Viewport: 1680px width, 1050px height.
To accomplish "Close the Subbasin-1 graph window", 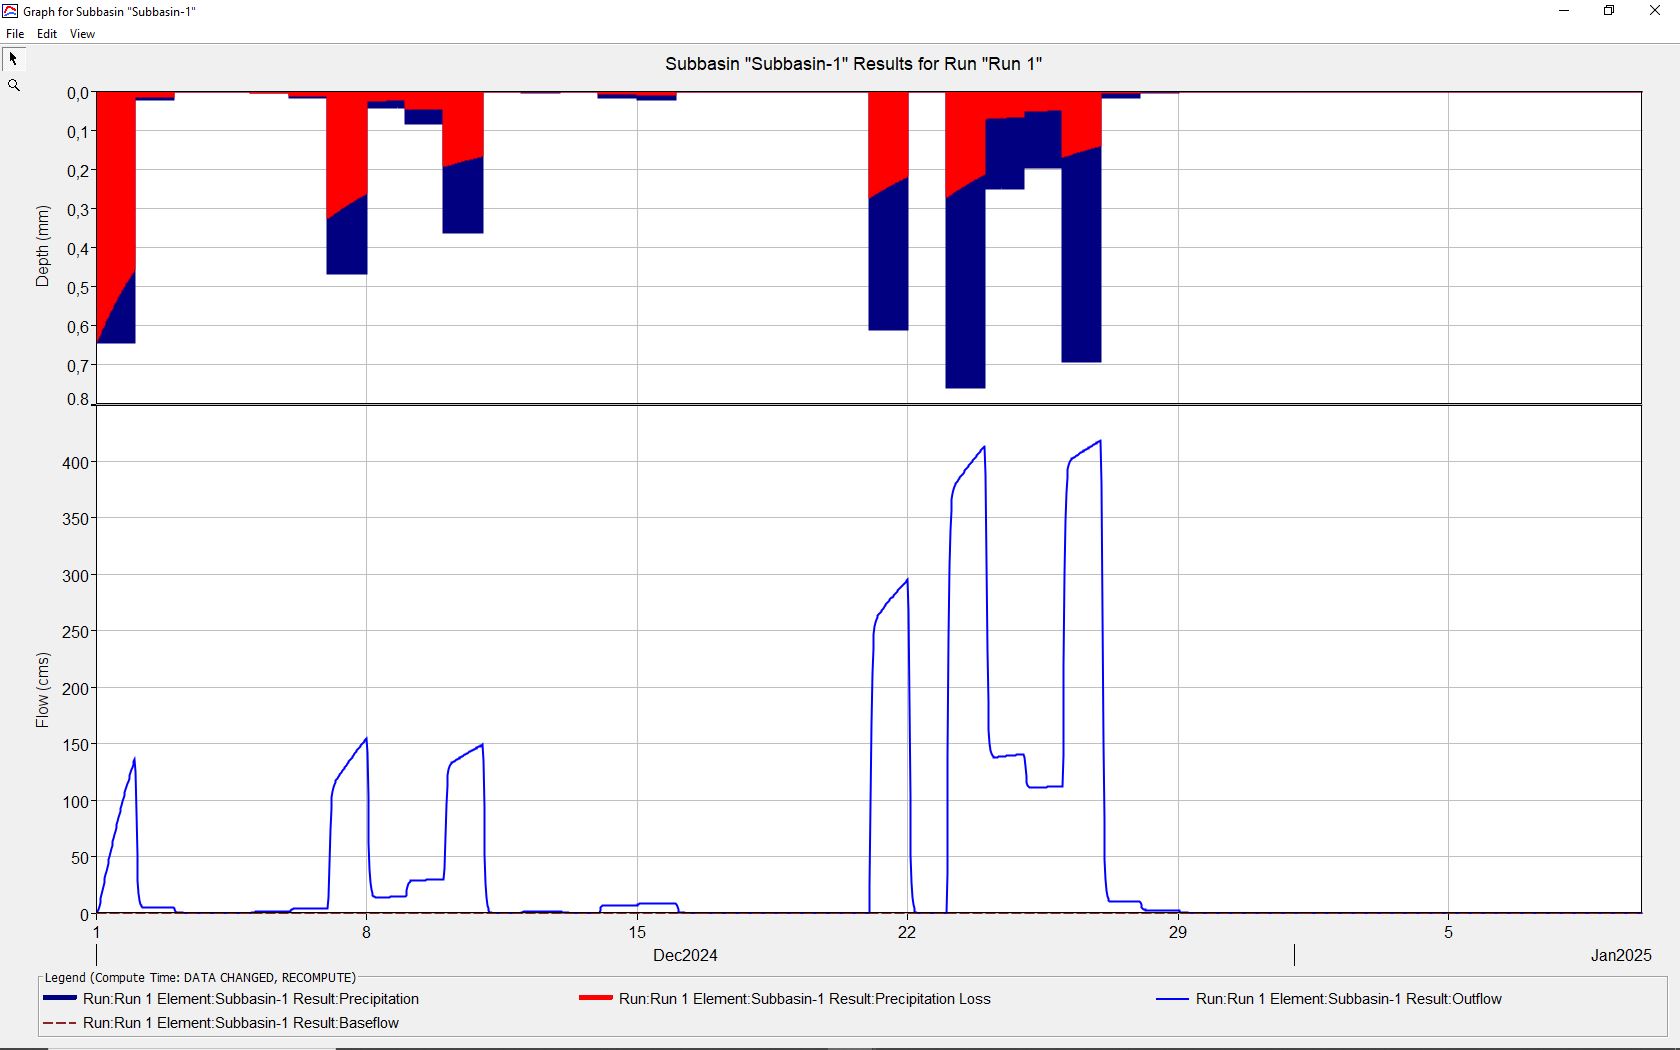I will [1655, 11].
